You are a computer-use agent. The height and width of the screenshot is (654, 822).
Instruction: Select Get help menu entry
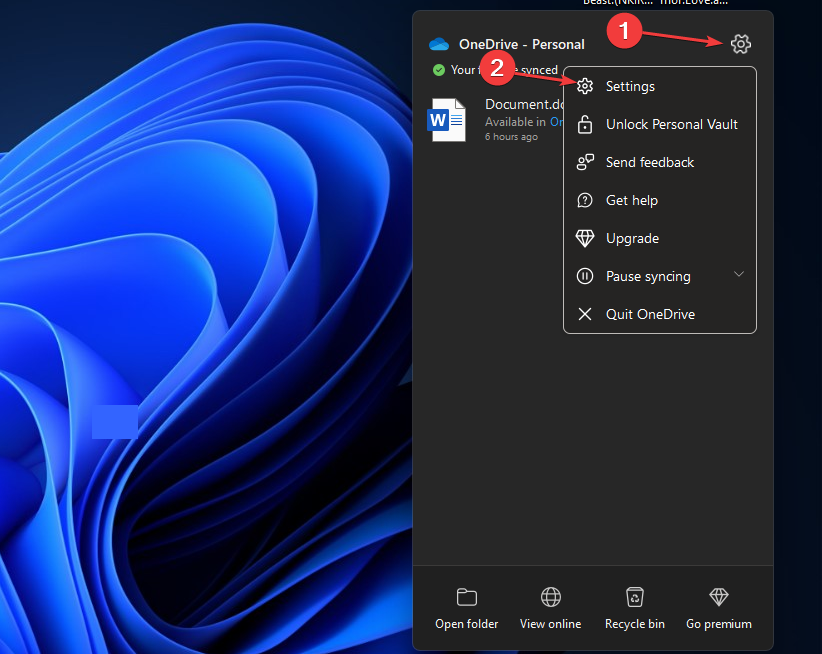click(659, 200)
